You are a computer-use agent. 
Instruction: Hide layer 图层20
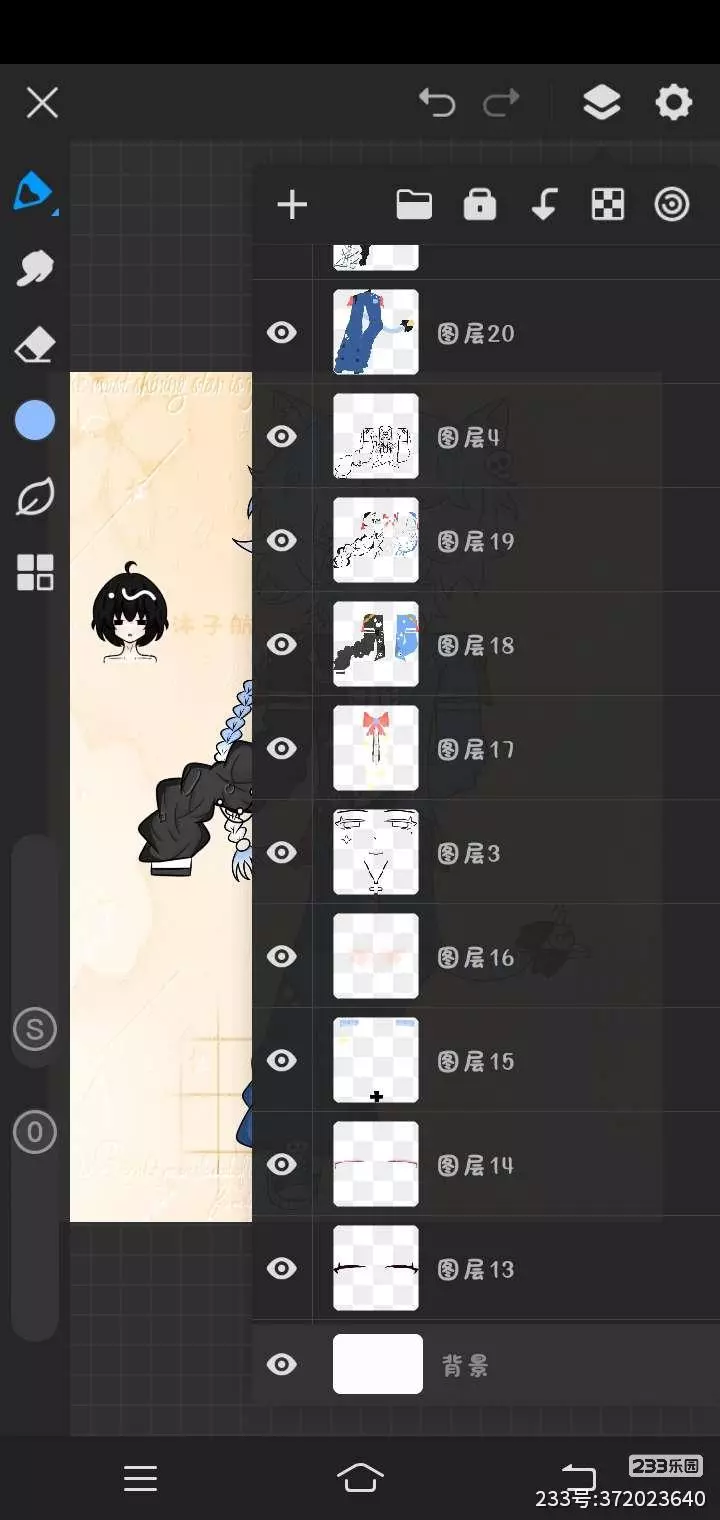click(x=282, y=332)
